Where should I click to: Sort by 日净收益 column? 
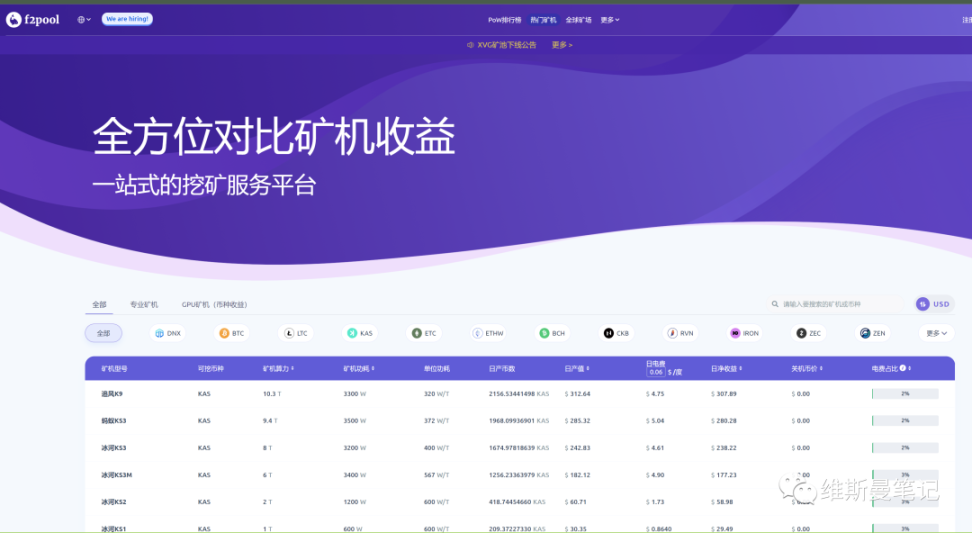pyautogui.click(x=726, y=369)
